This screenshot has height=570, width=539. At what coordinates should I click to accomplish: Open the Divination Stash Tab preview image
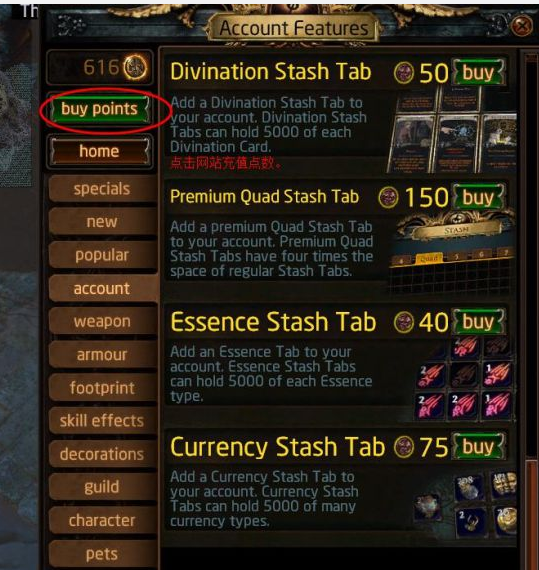point(452,129)
